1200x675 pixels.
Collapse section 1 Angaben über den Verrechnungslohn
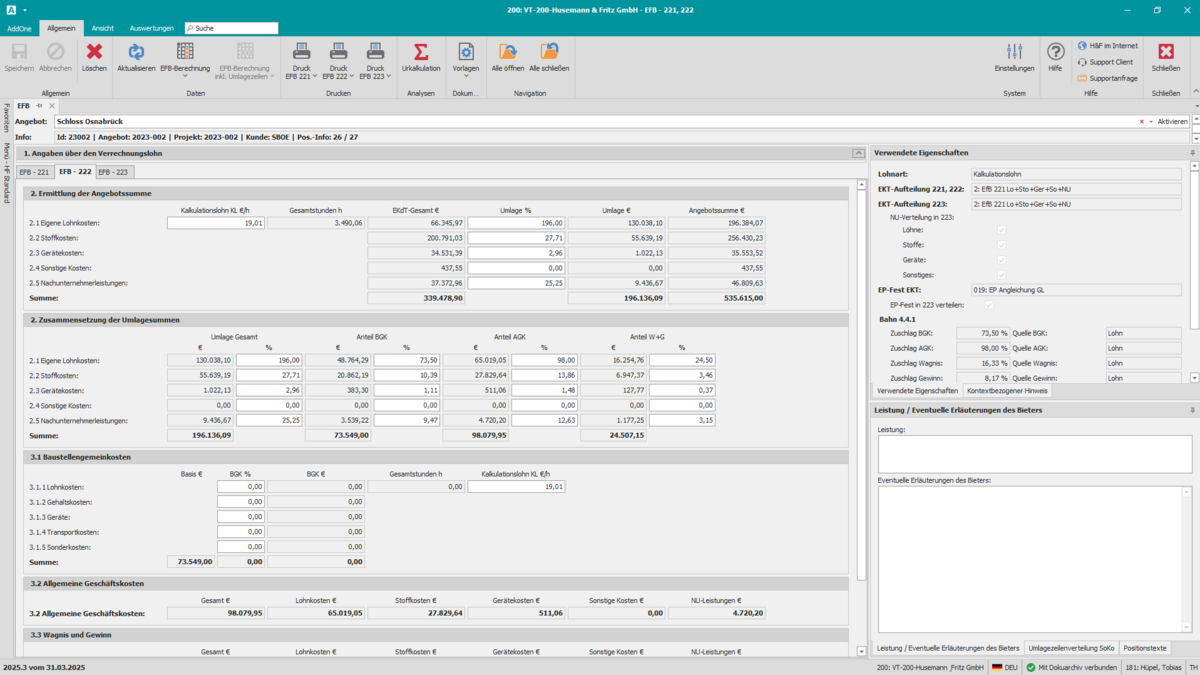tap(858, 153)
